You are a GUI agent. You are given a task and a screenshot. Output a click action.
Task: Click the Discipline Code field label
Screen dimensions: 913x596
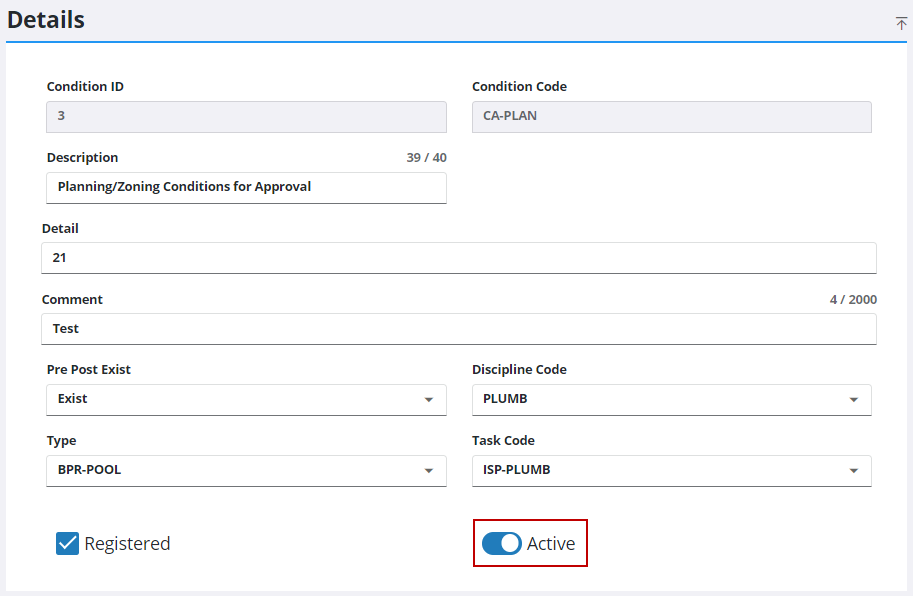(519, 370)
